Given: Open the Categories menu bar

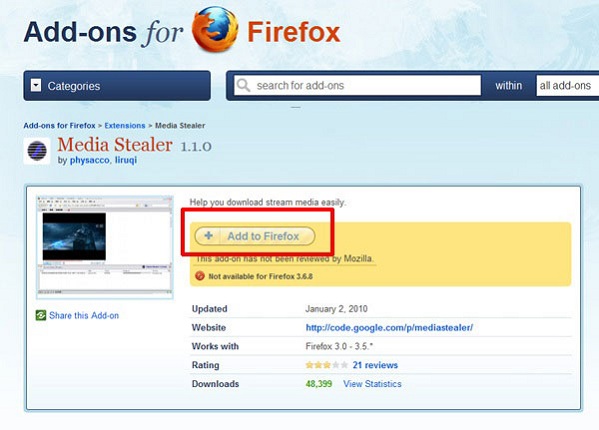Looking at the screenshot, I should (x=117, y=86).
